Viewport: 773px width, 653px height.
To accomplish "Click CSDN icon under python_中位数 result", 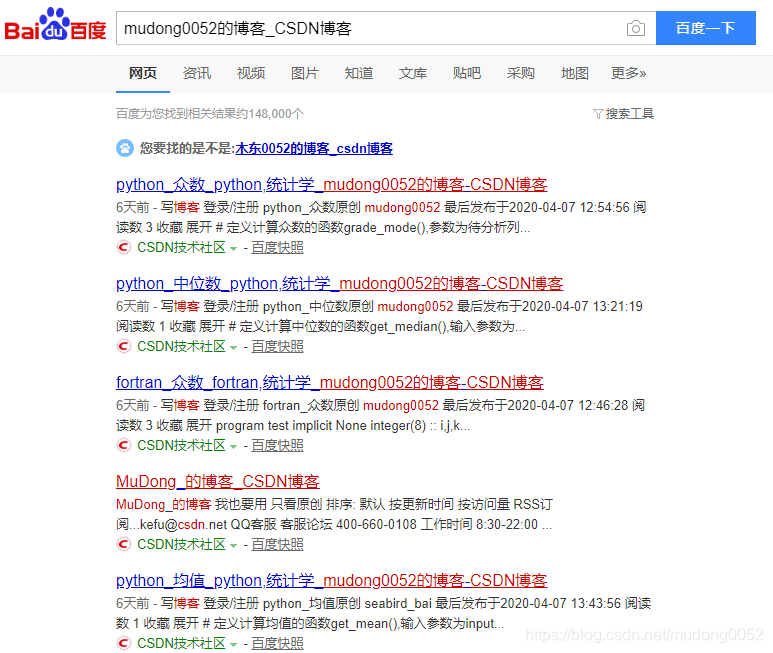I will point(123,346).
